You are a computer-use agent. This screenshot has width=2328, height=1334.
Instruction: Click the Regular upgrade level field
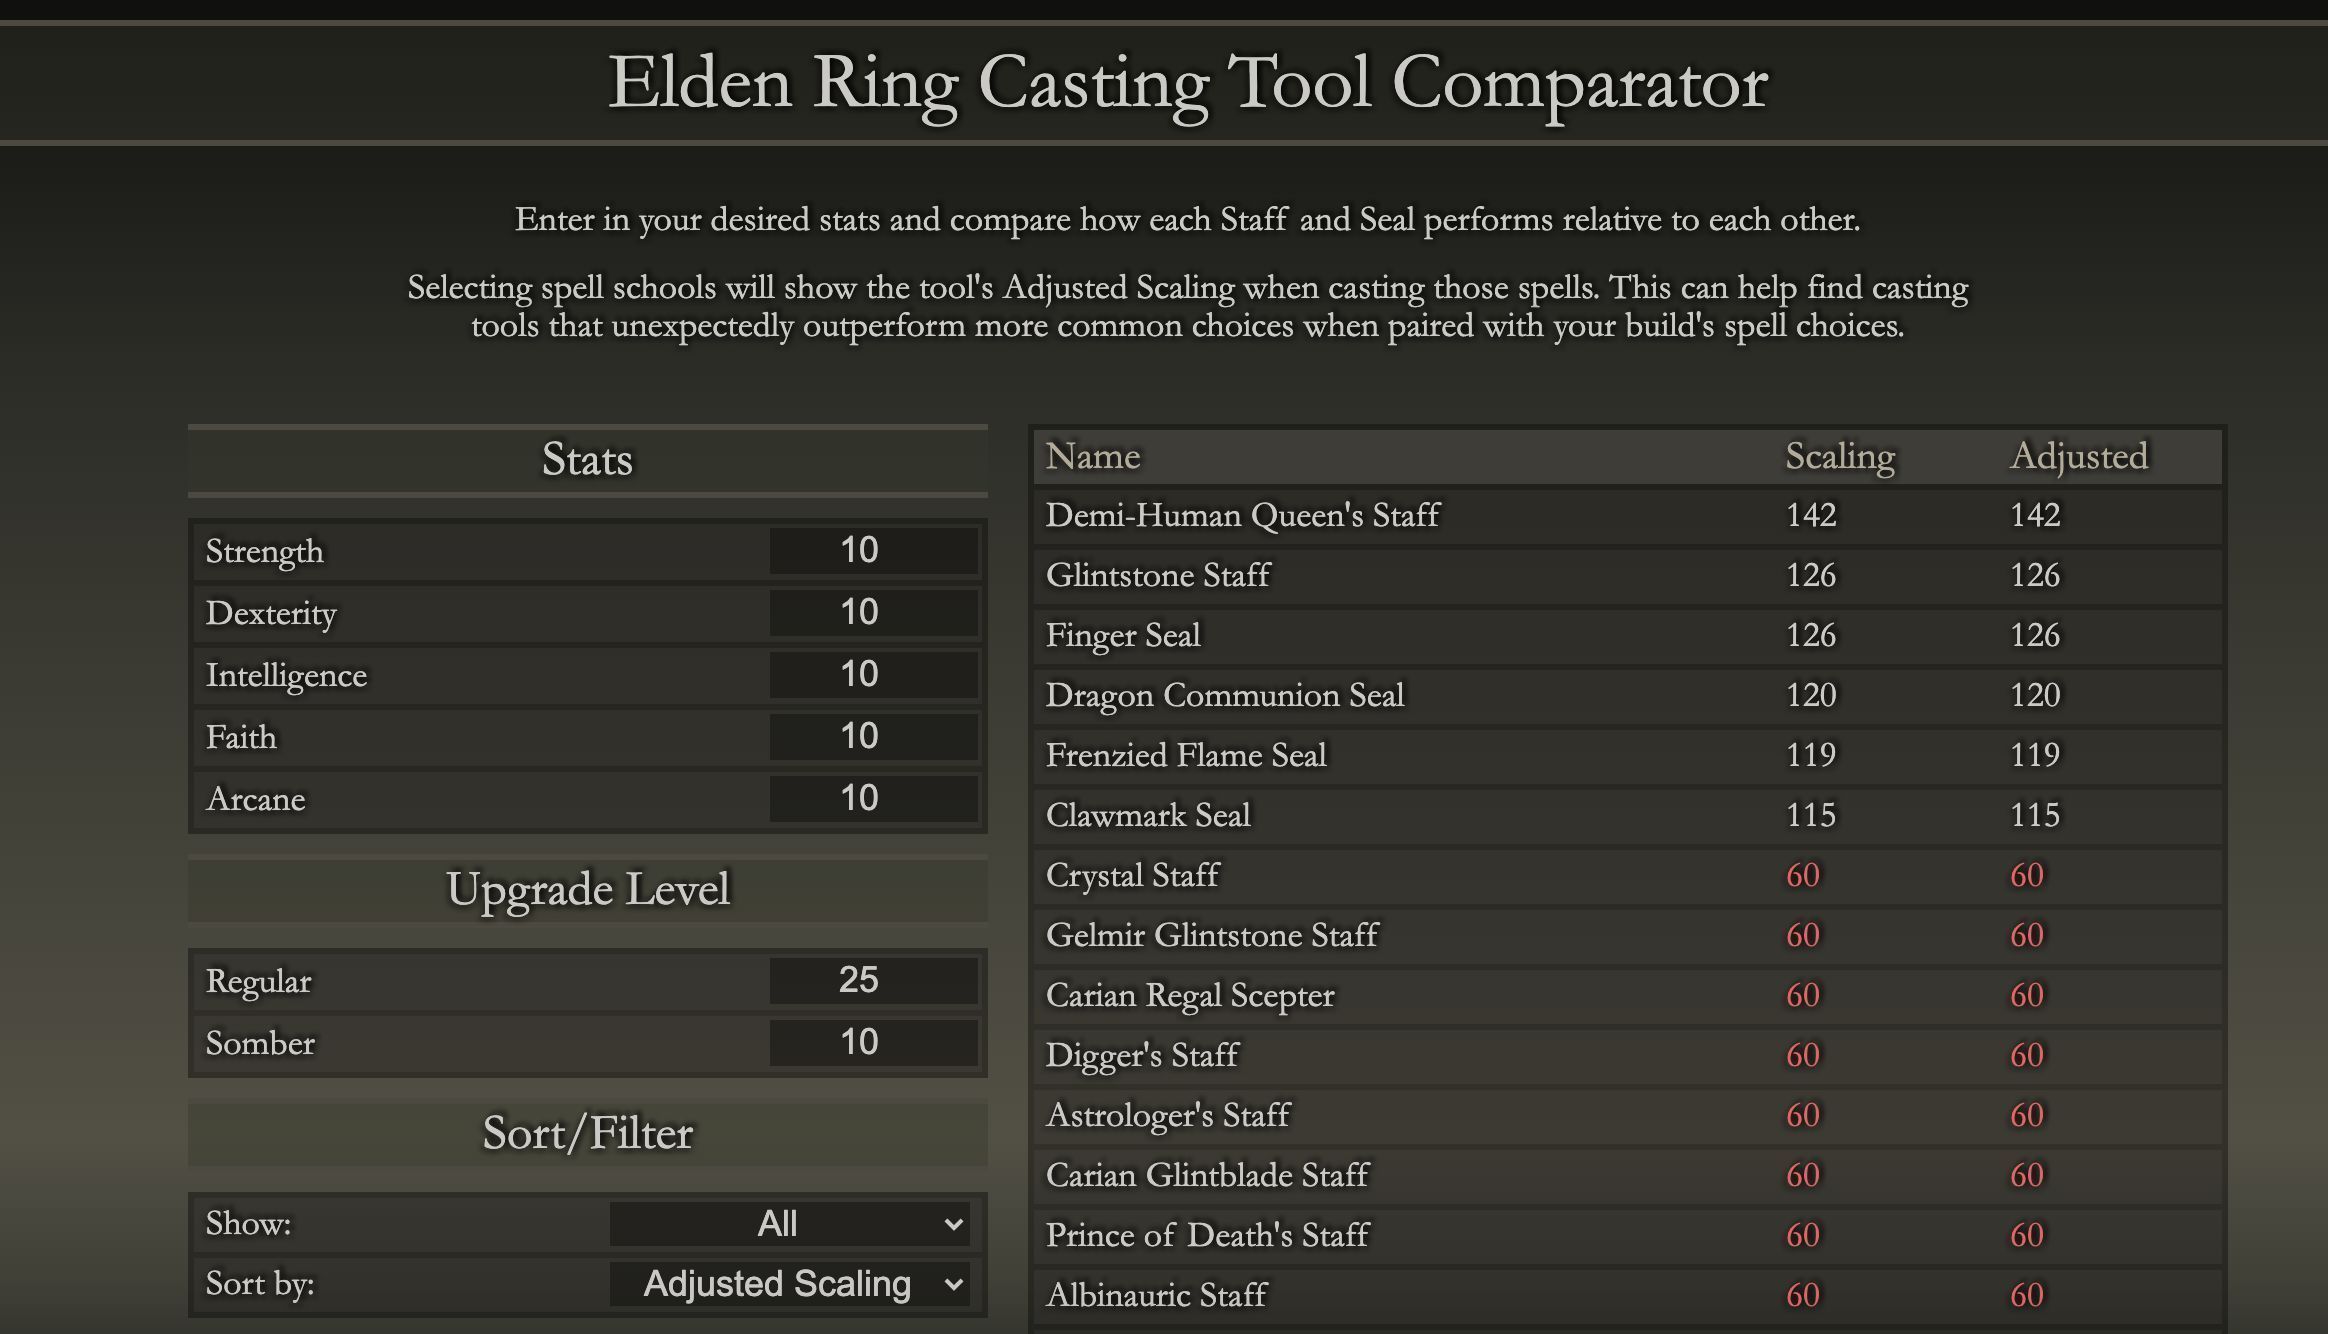(873, 981)
